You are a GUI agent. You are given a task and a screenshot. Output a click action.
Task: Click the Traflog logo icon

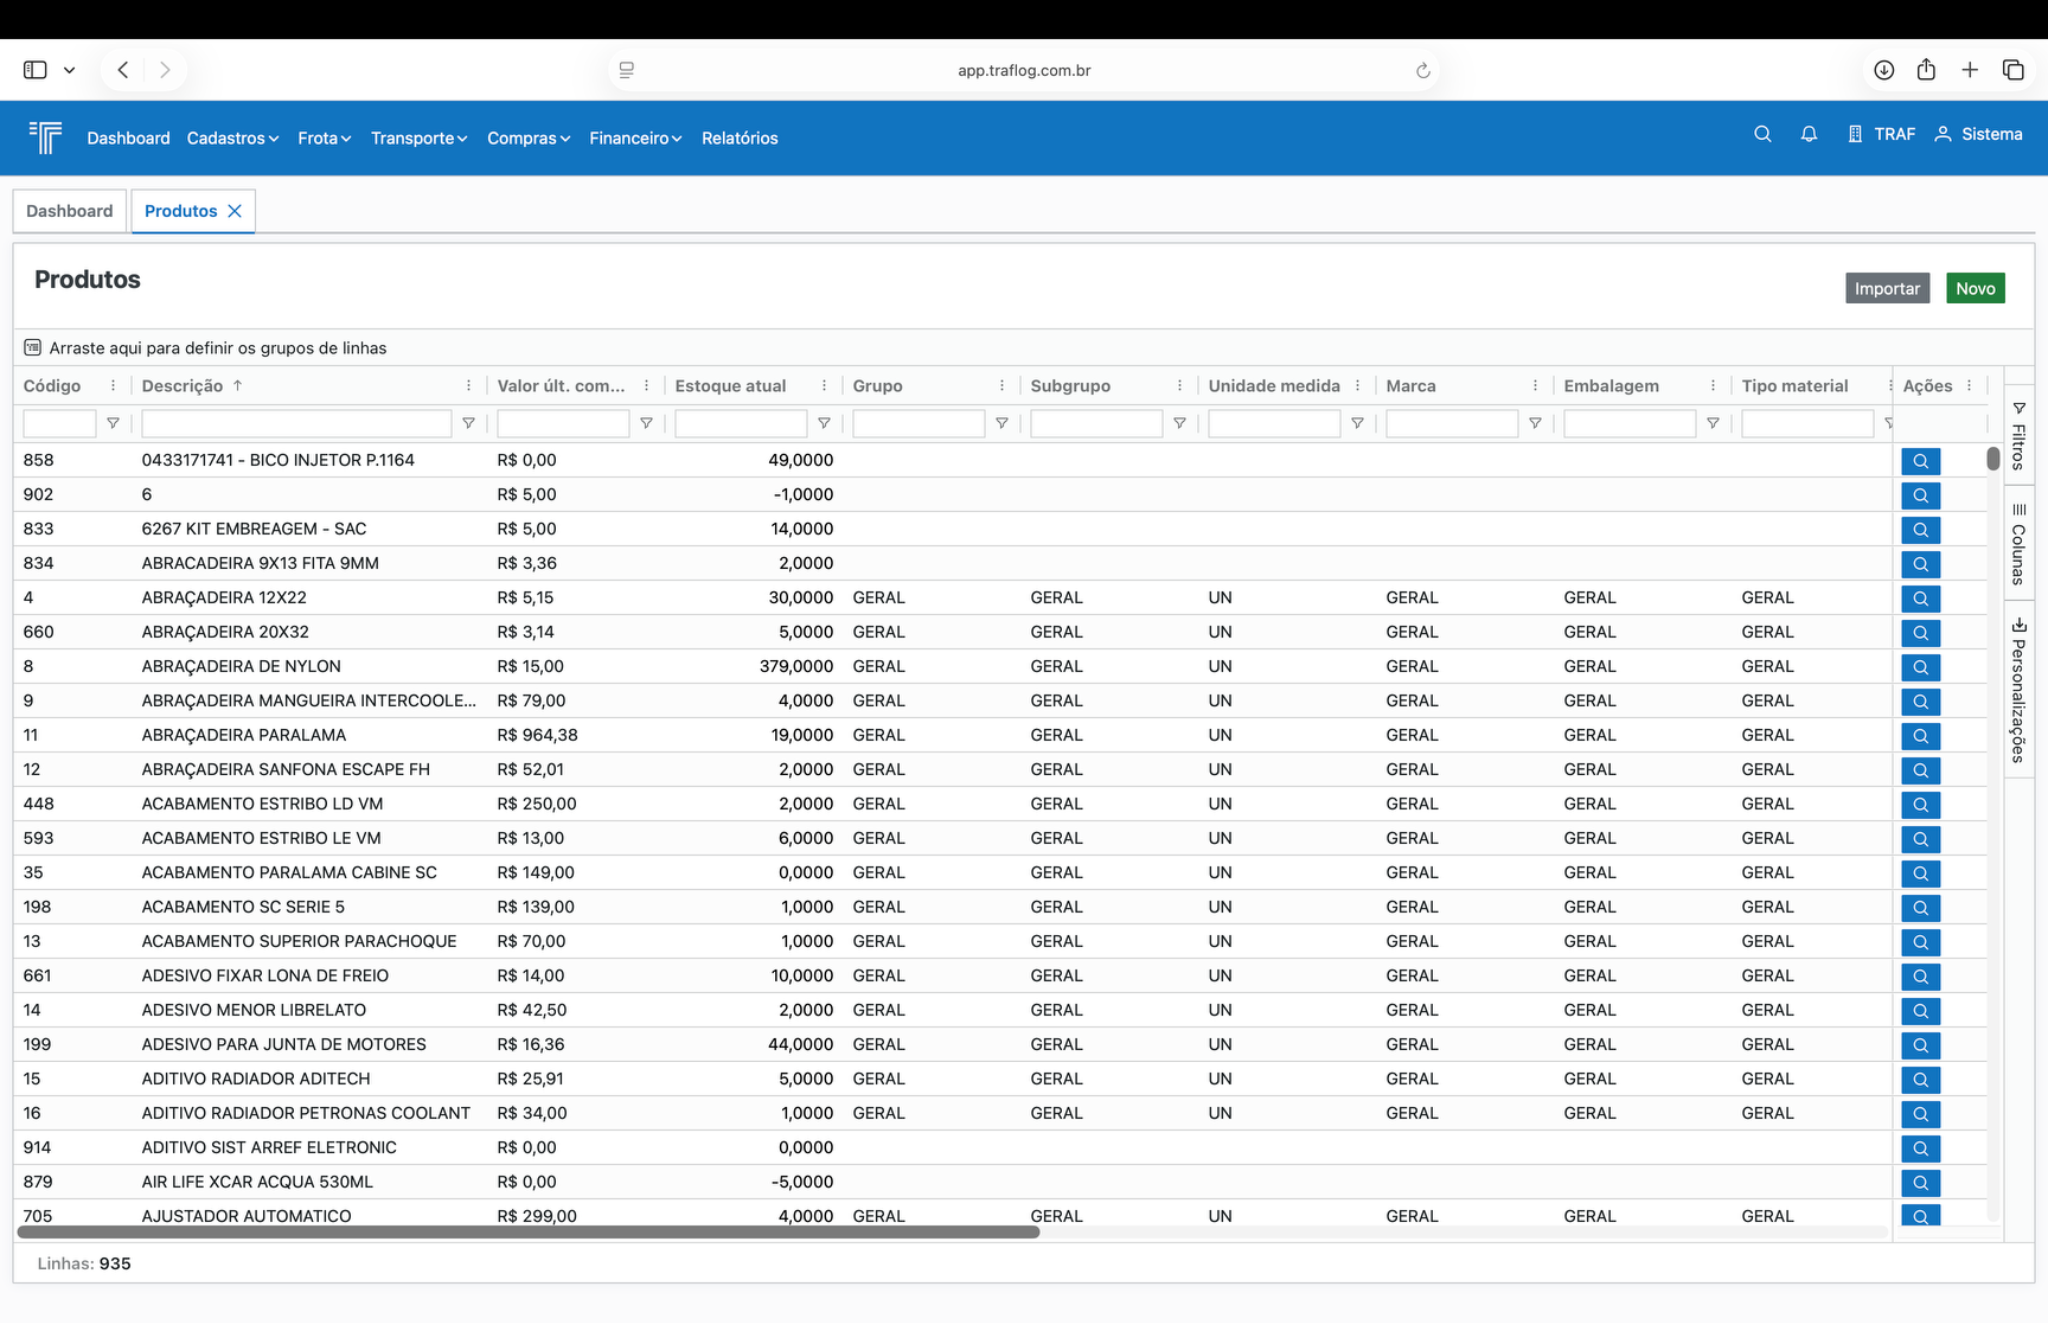pos(45,137)
